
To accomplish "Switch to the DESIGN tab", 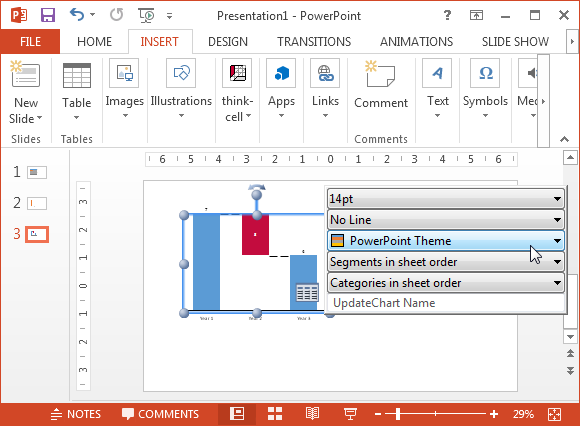I will 228,41.
